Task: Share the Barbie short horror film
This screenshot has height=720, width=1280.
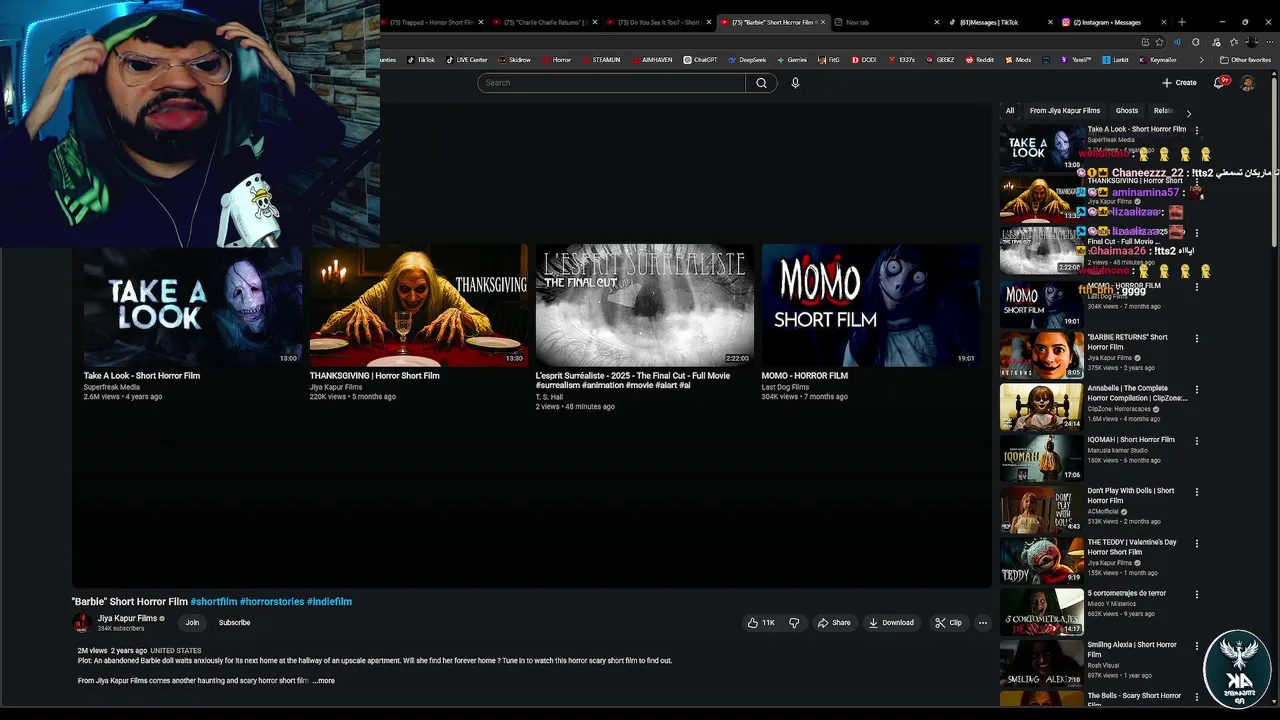Action: pos(834,623)
